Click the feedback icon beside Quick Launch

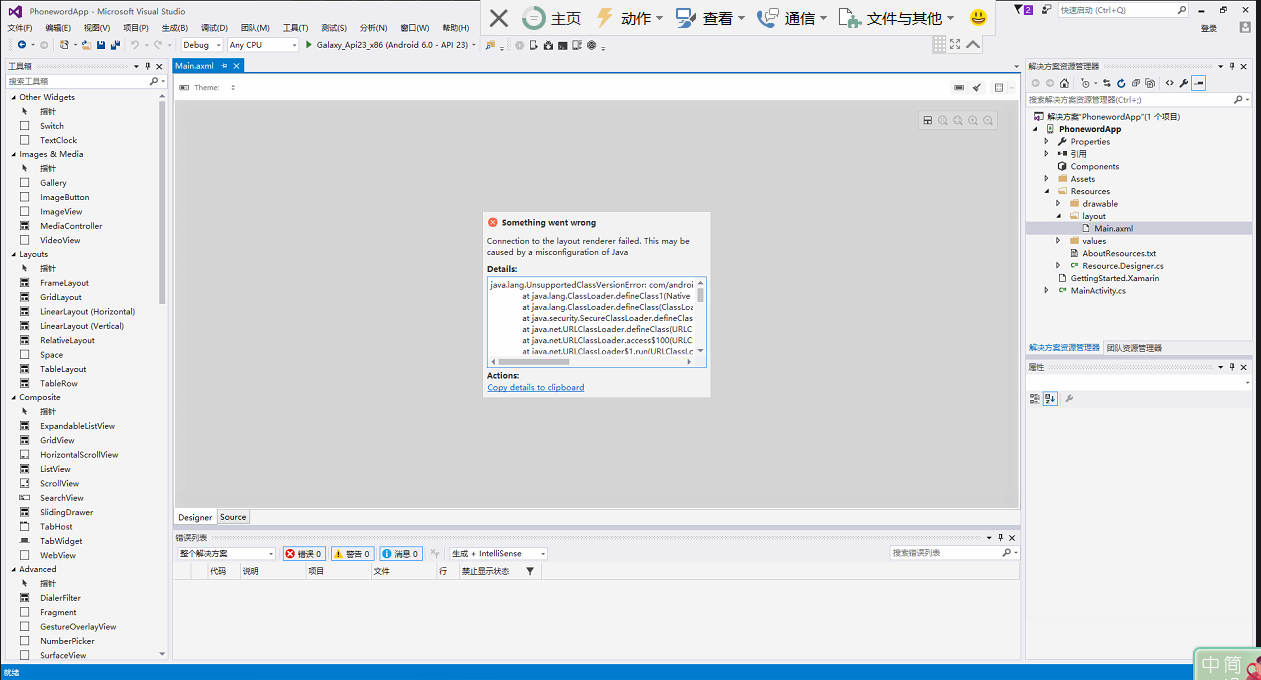[x=1045, y=9]
